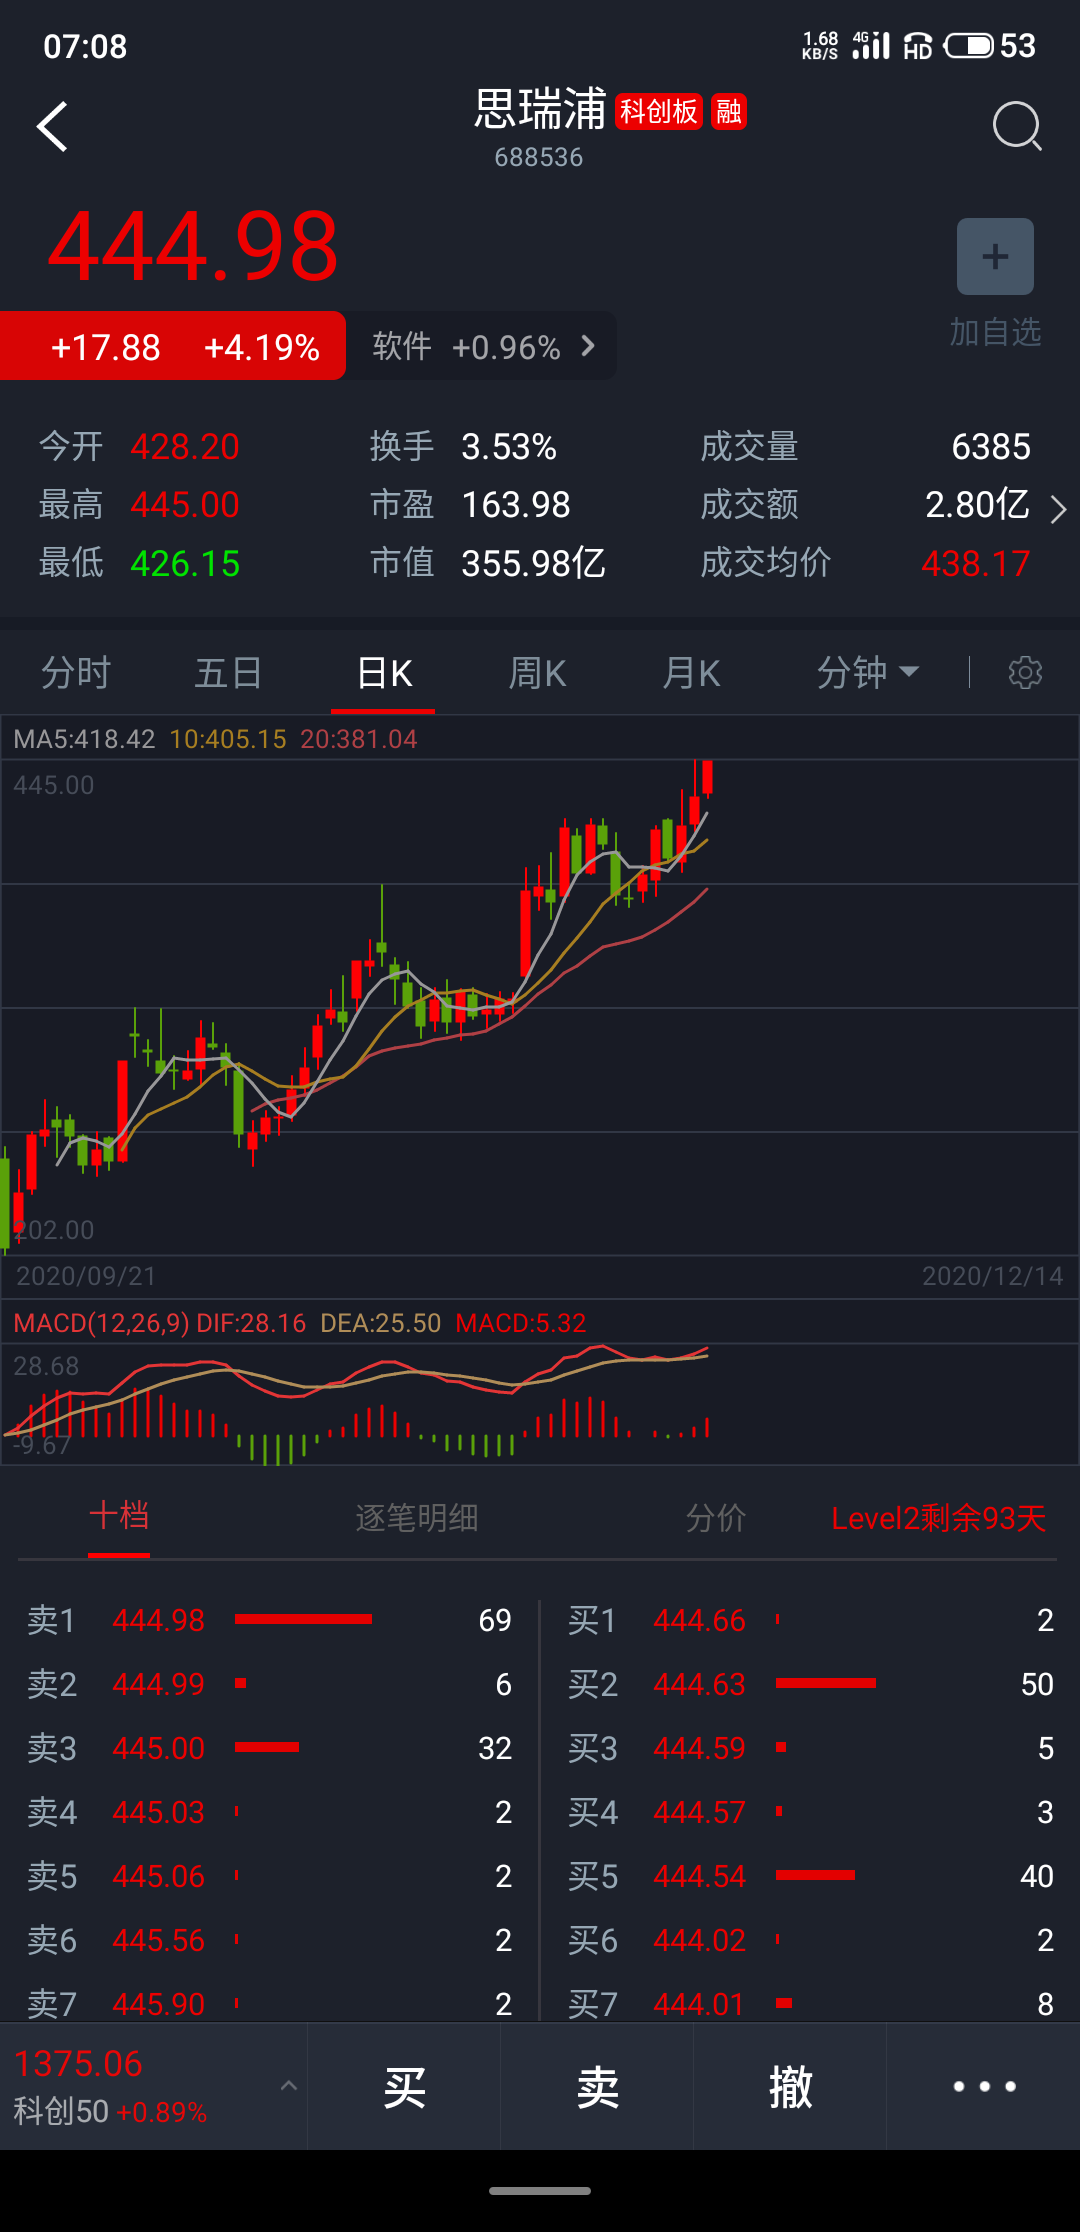Tap the 撤 cancel order button

click(x=790, y=2087)
